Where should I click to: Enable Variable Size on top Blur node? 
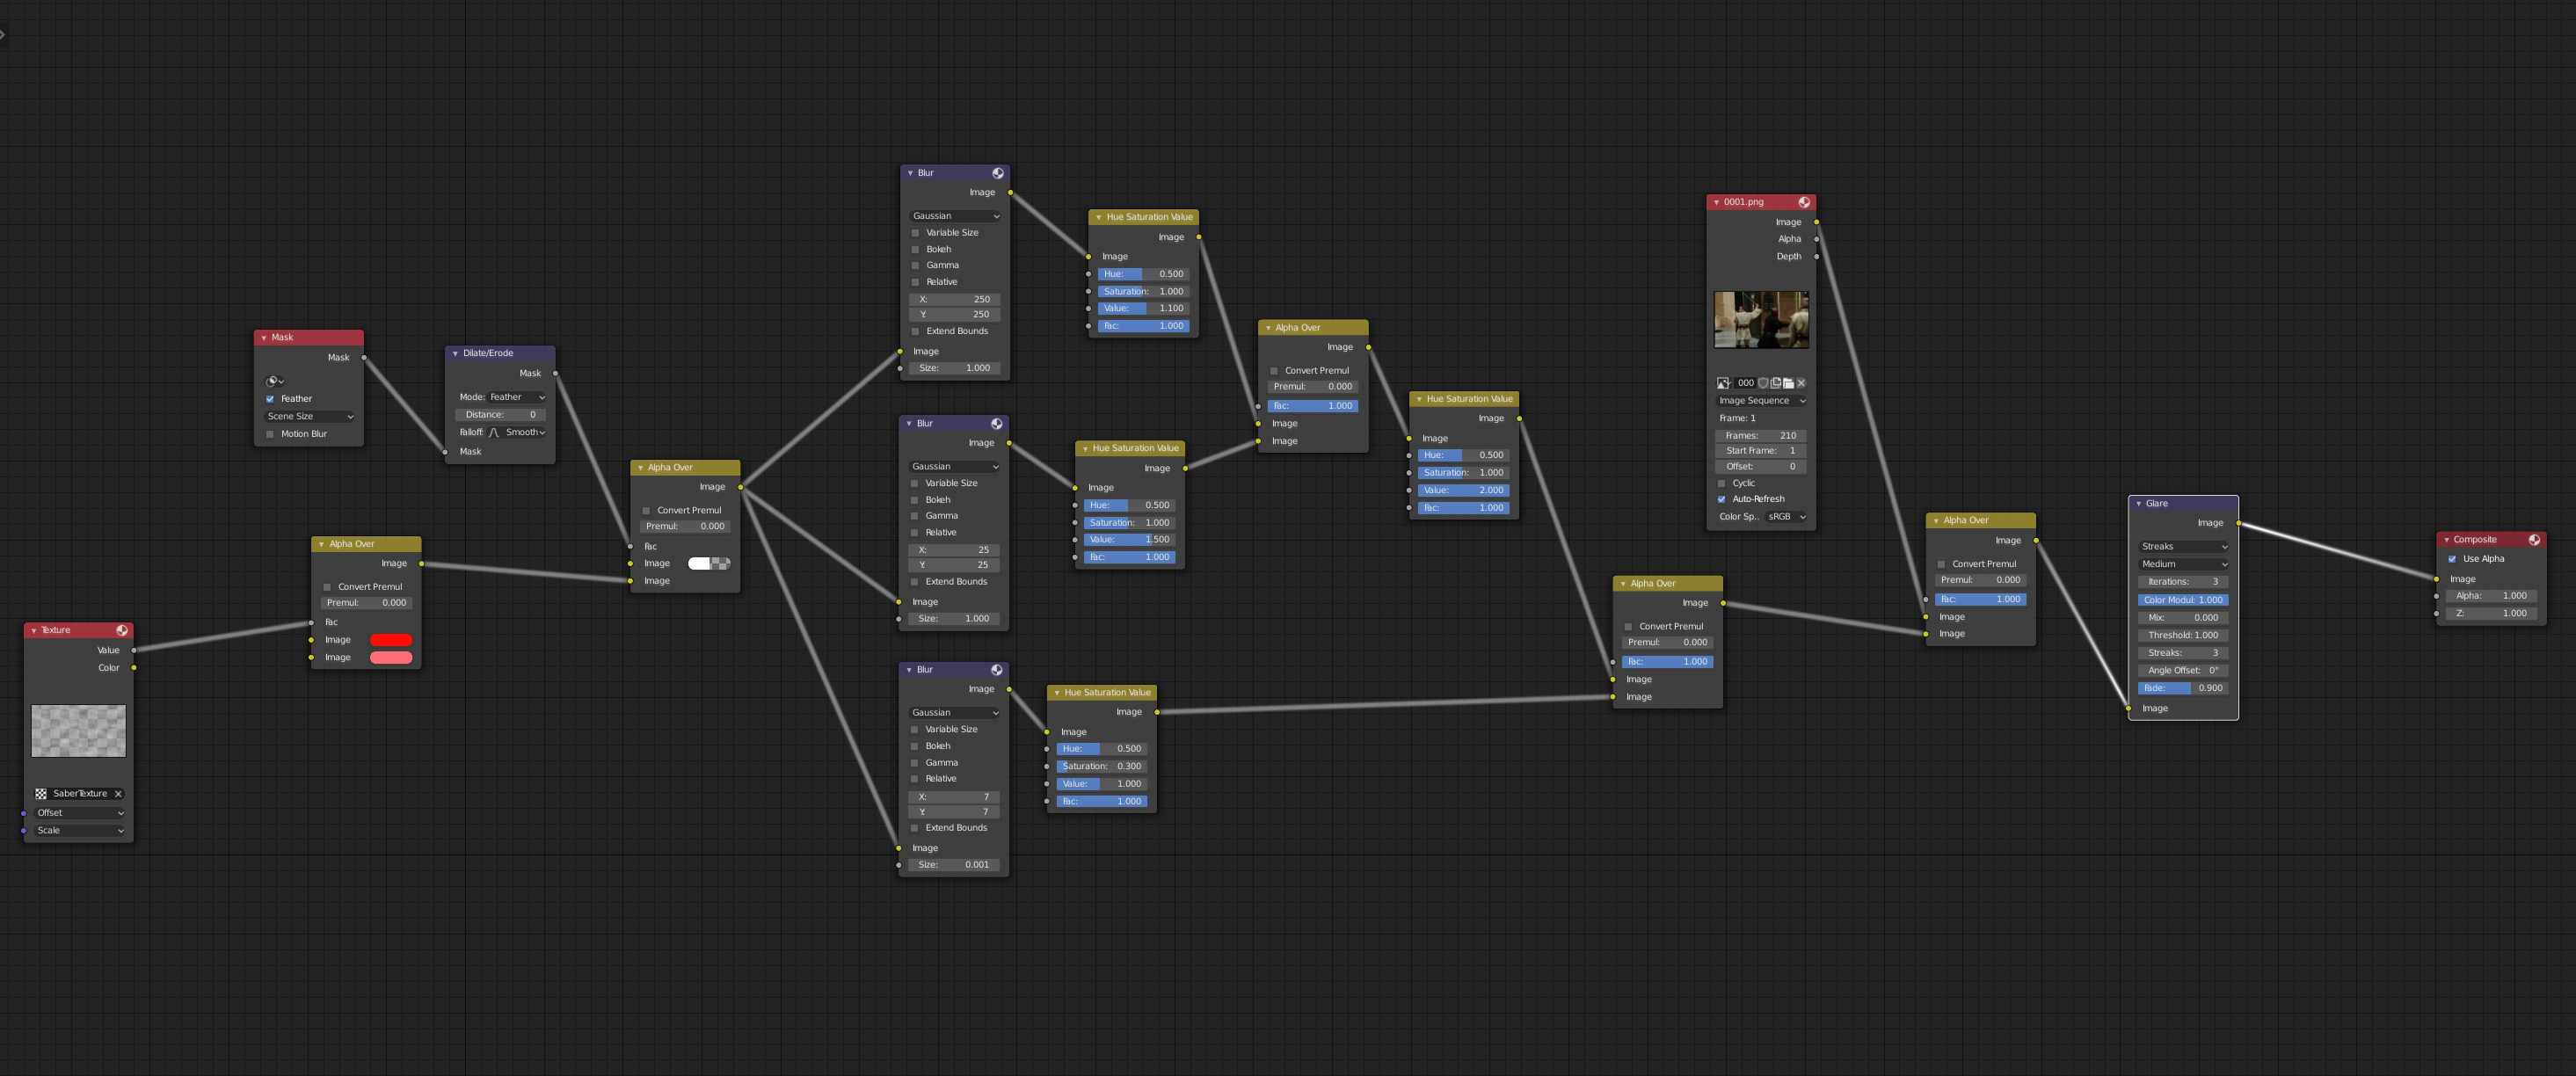pyautogui.click(x=915, y=233)
